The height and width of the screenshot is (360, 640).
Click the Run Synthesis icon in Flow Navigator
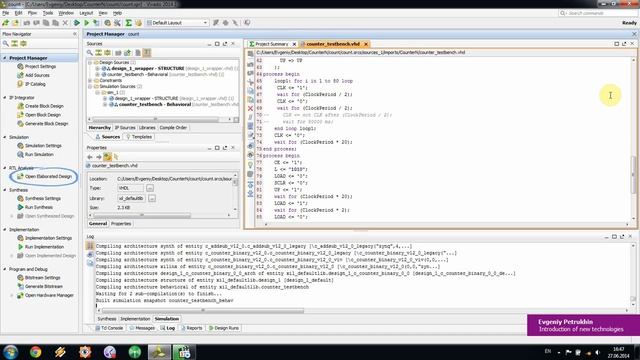pos(20,207)
